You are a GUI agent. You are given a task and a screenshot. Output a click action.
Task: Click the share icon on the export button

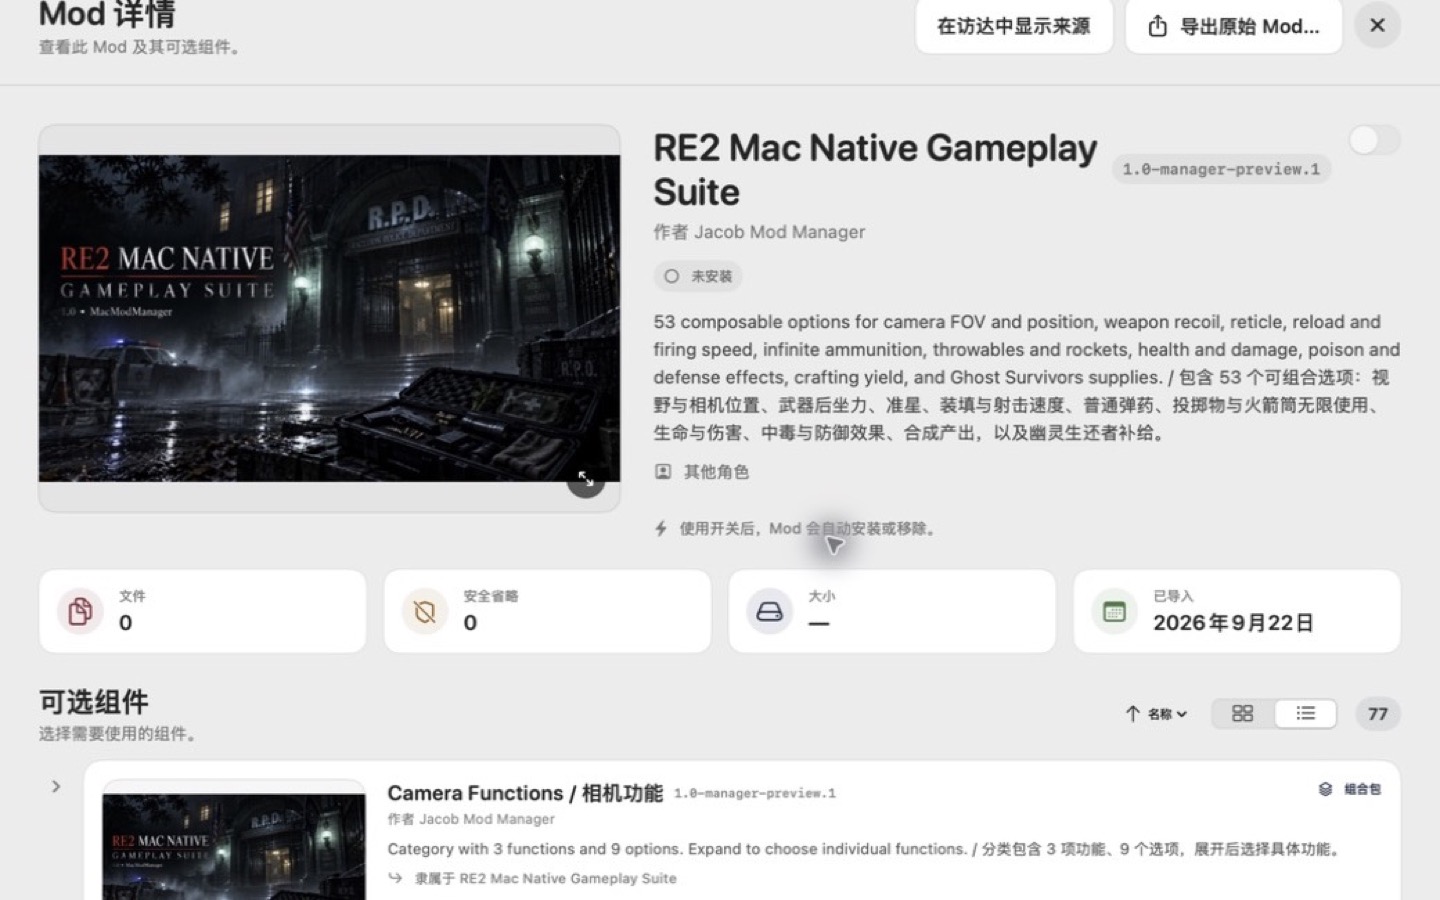pos(1157,26)
